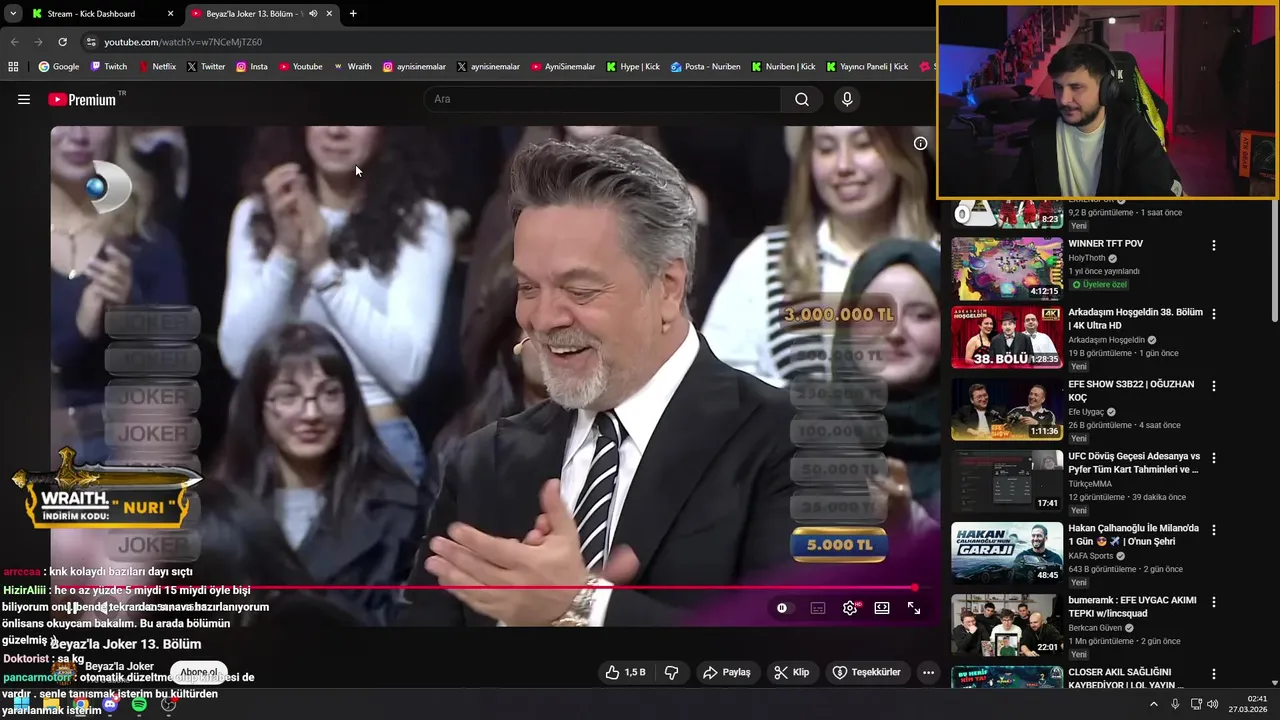This screenshot has width=1280, height=720.
Task: Go to YouTube Premium home logo
Action: (83, 99)
